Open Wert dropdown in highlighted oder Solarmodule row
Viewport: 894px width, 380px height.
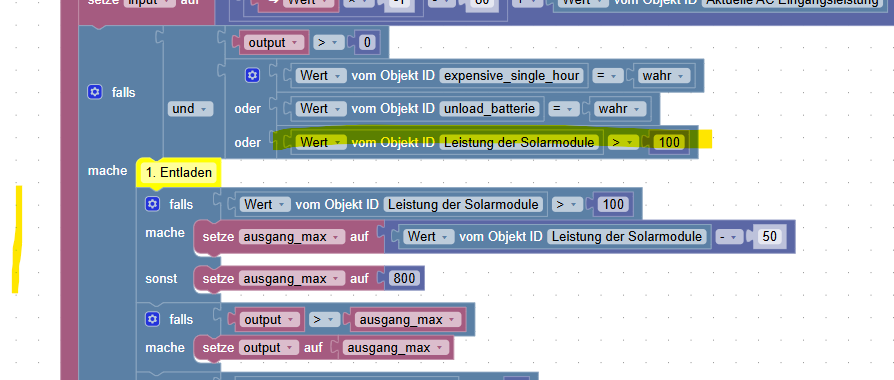[x=322, y=142]
